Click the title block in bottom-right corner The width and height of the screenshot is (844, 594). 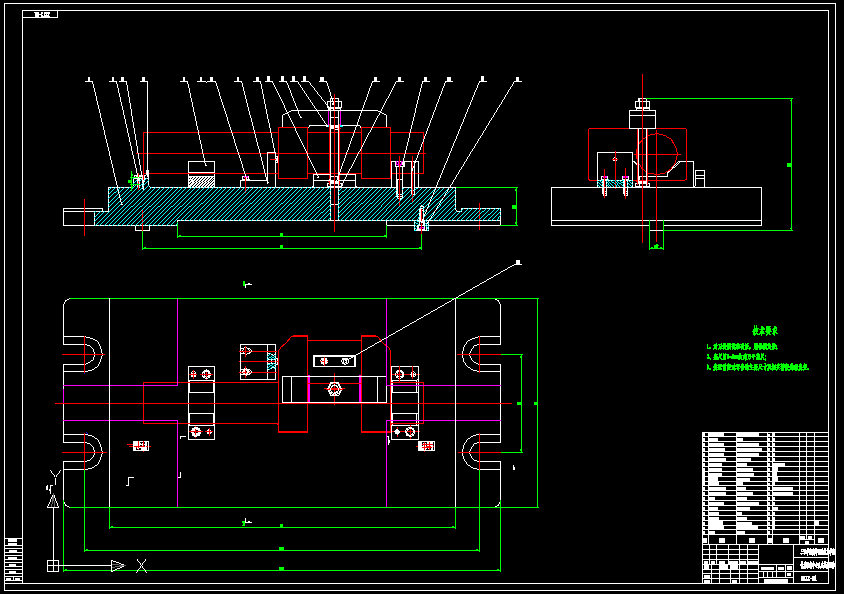[765, 563]
